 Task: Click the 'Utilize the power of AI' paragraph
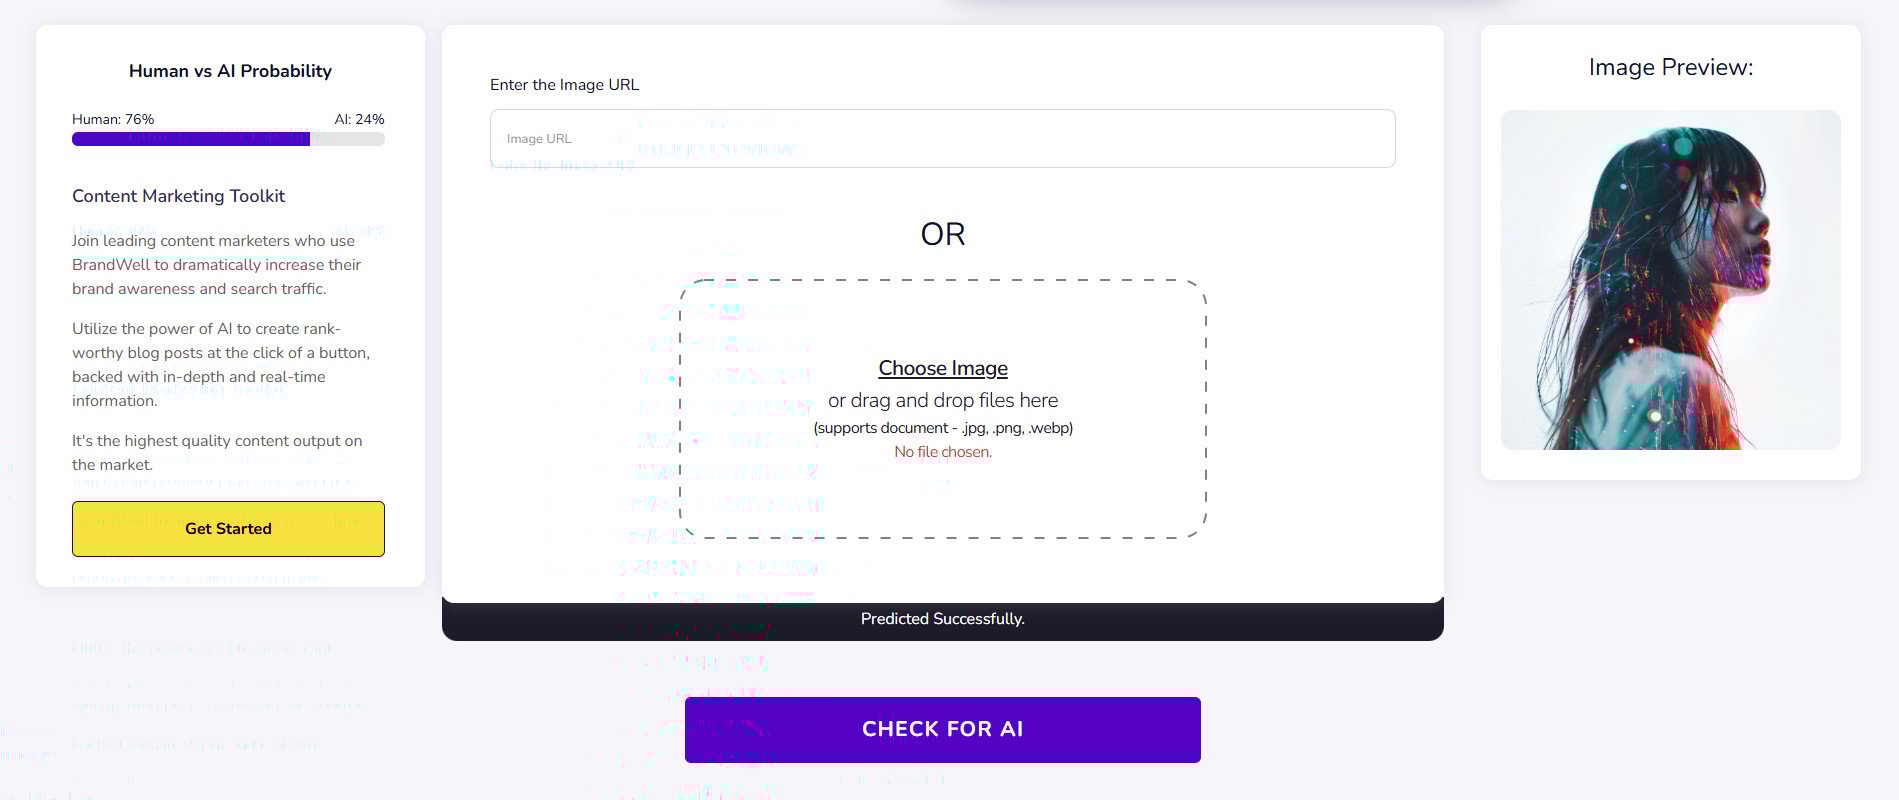[x=220, y=365]
